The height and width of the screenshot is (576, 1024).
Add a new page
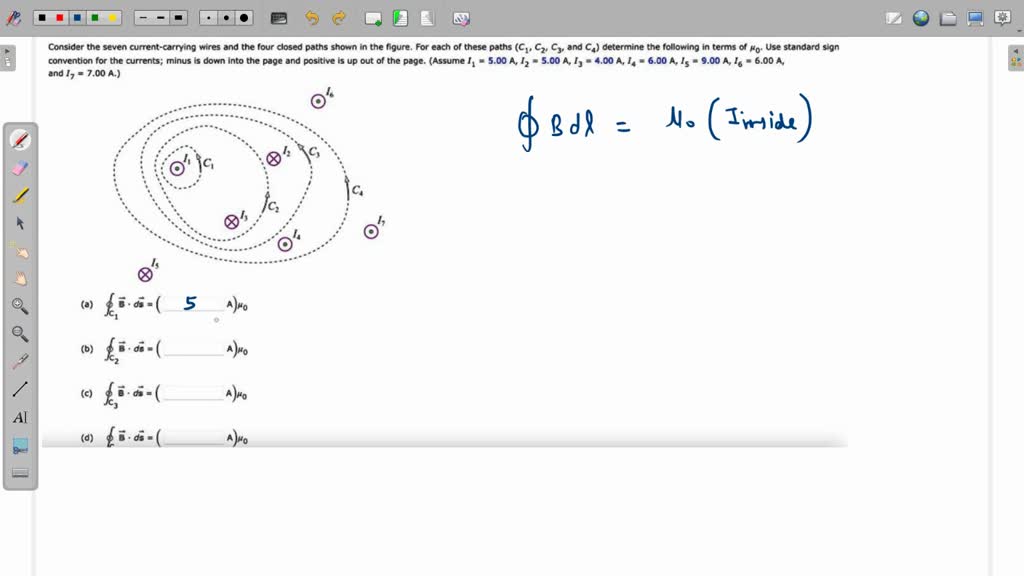tap(373, 18)
